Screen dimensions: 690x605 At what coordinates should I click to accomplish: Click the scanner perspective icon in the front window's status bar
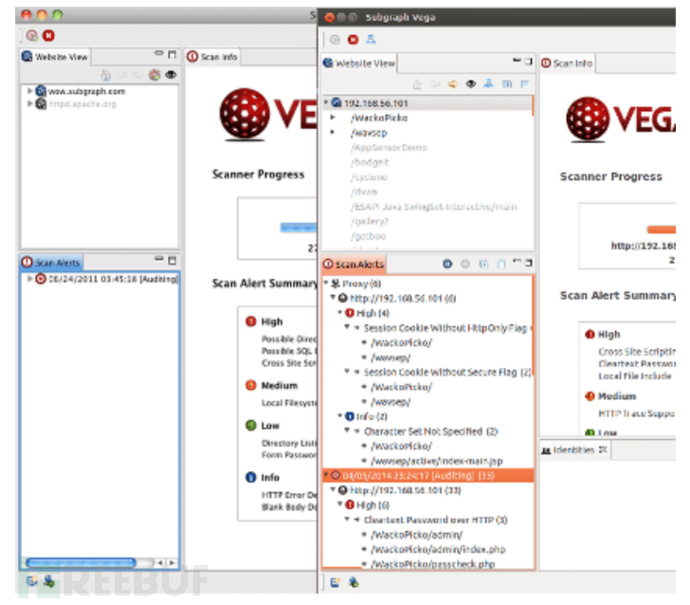[x=335, y=583]
